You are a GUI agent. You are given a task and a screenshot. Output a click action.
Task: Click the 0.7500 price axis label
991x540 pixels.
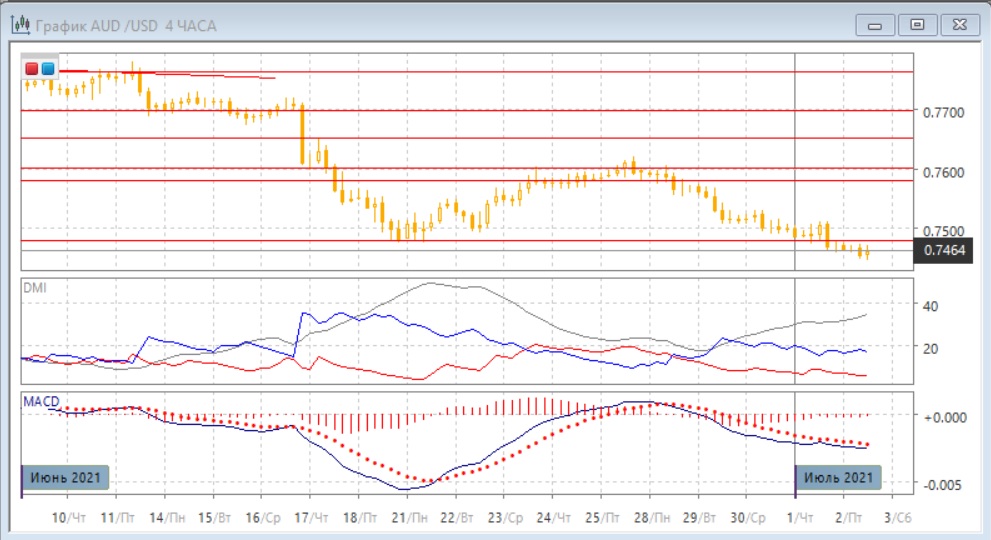pos(944,231)
